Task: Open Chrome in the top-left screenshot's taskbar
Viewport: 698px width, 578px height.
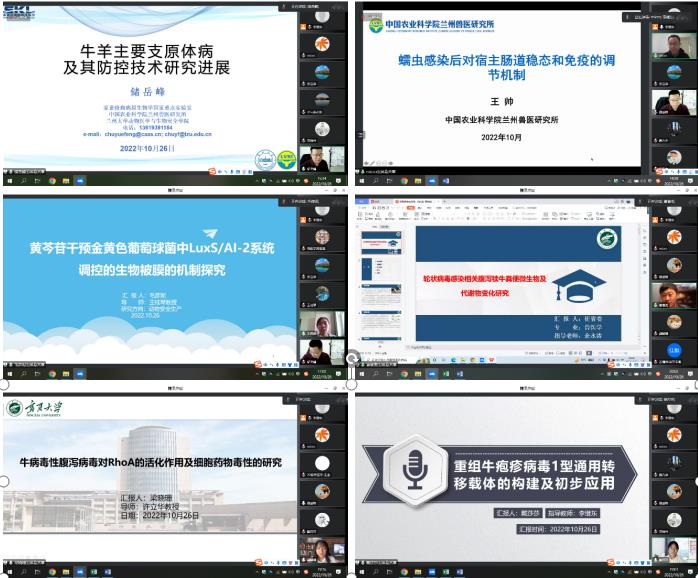Action: (x=51, y=182)
